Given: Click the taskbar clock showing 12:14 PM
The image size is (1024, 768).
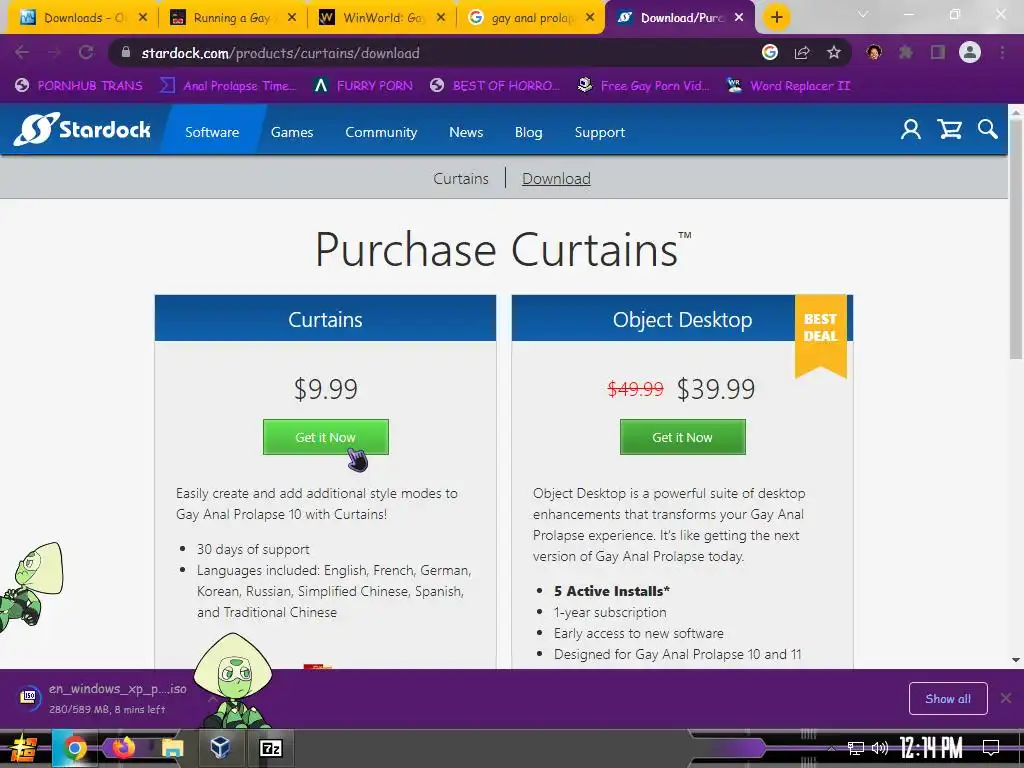Looking at the screenshot, I should pyautogui.click(x=931, y=748).
